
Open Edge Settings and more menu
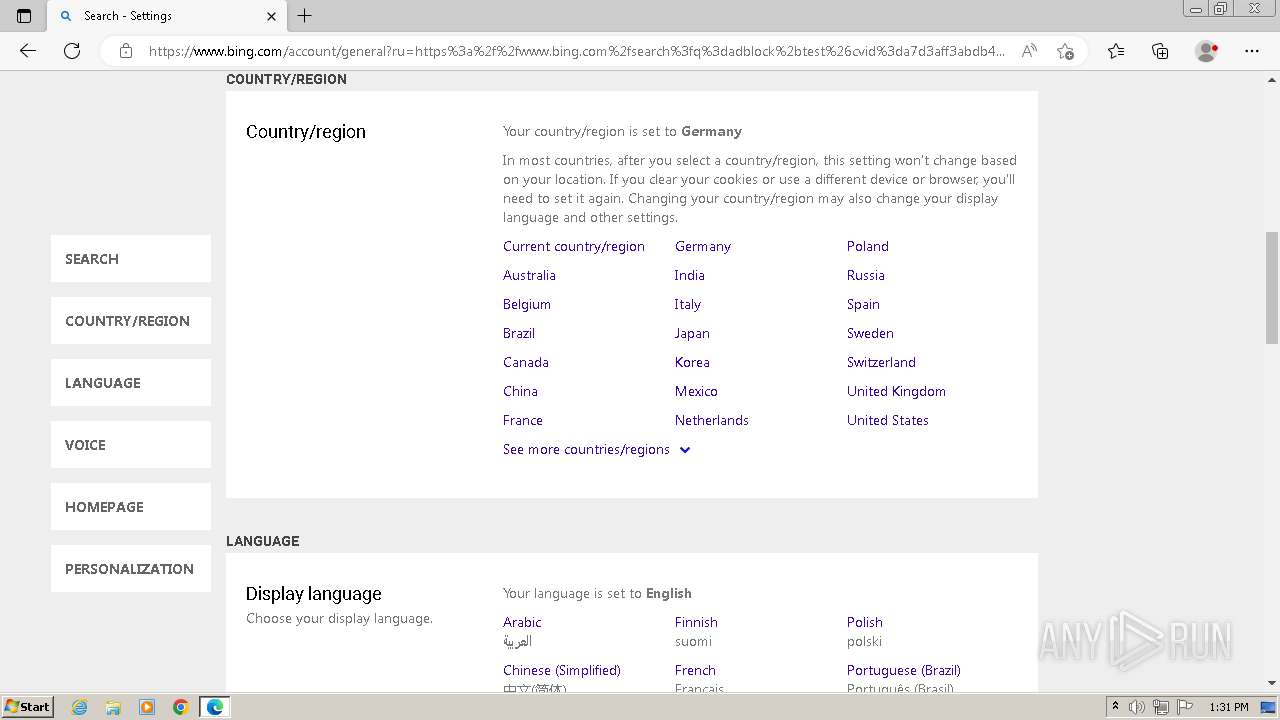[1252, 51]
